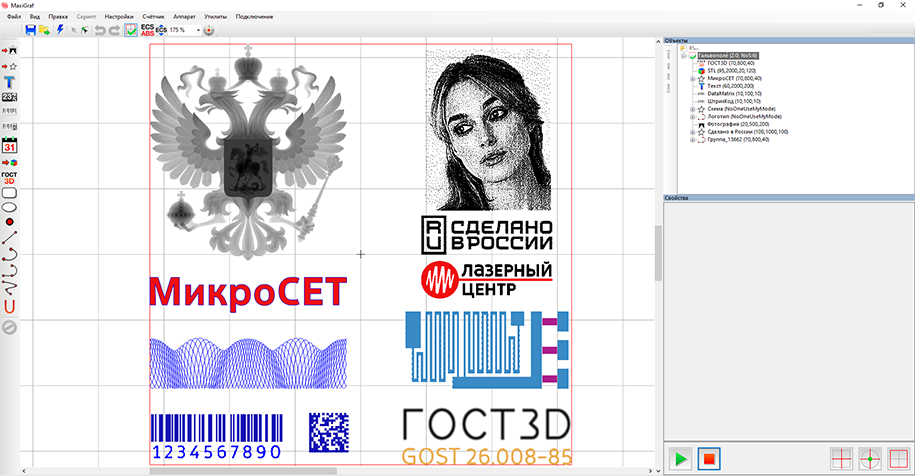
Task: Select ШтрихКод (10,100,10) tree item
Action: [x=734, y=102]
